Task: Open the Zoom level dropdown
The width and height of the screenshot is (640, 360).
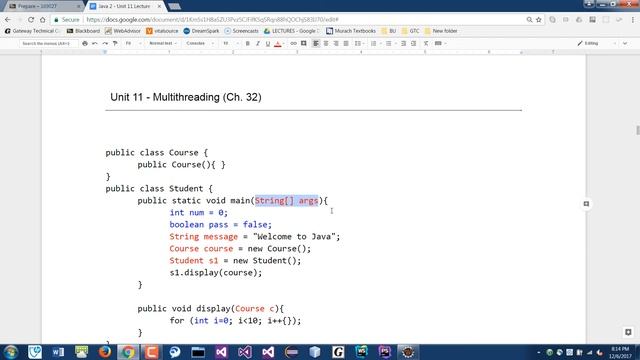Action: tap(133, 43)
